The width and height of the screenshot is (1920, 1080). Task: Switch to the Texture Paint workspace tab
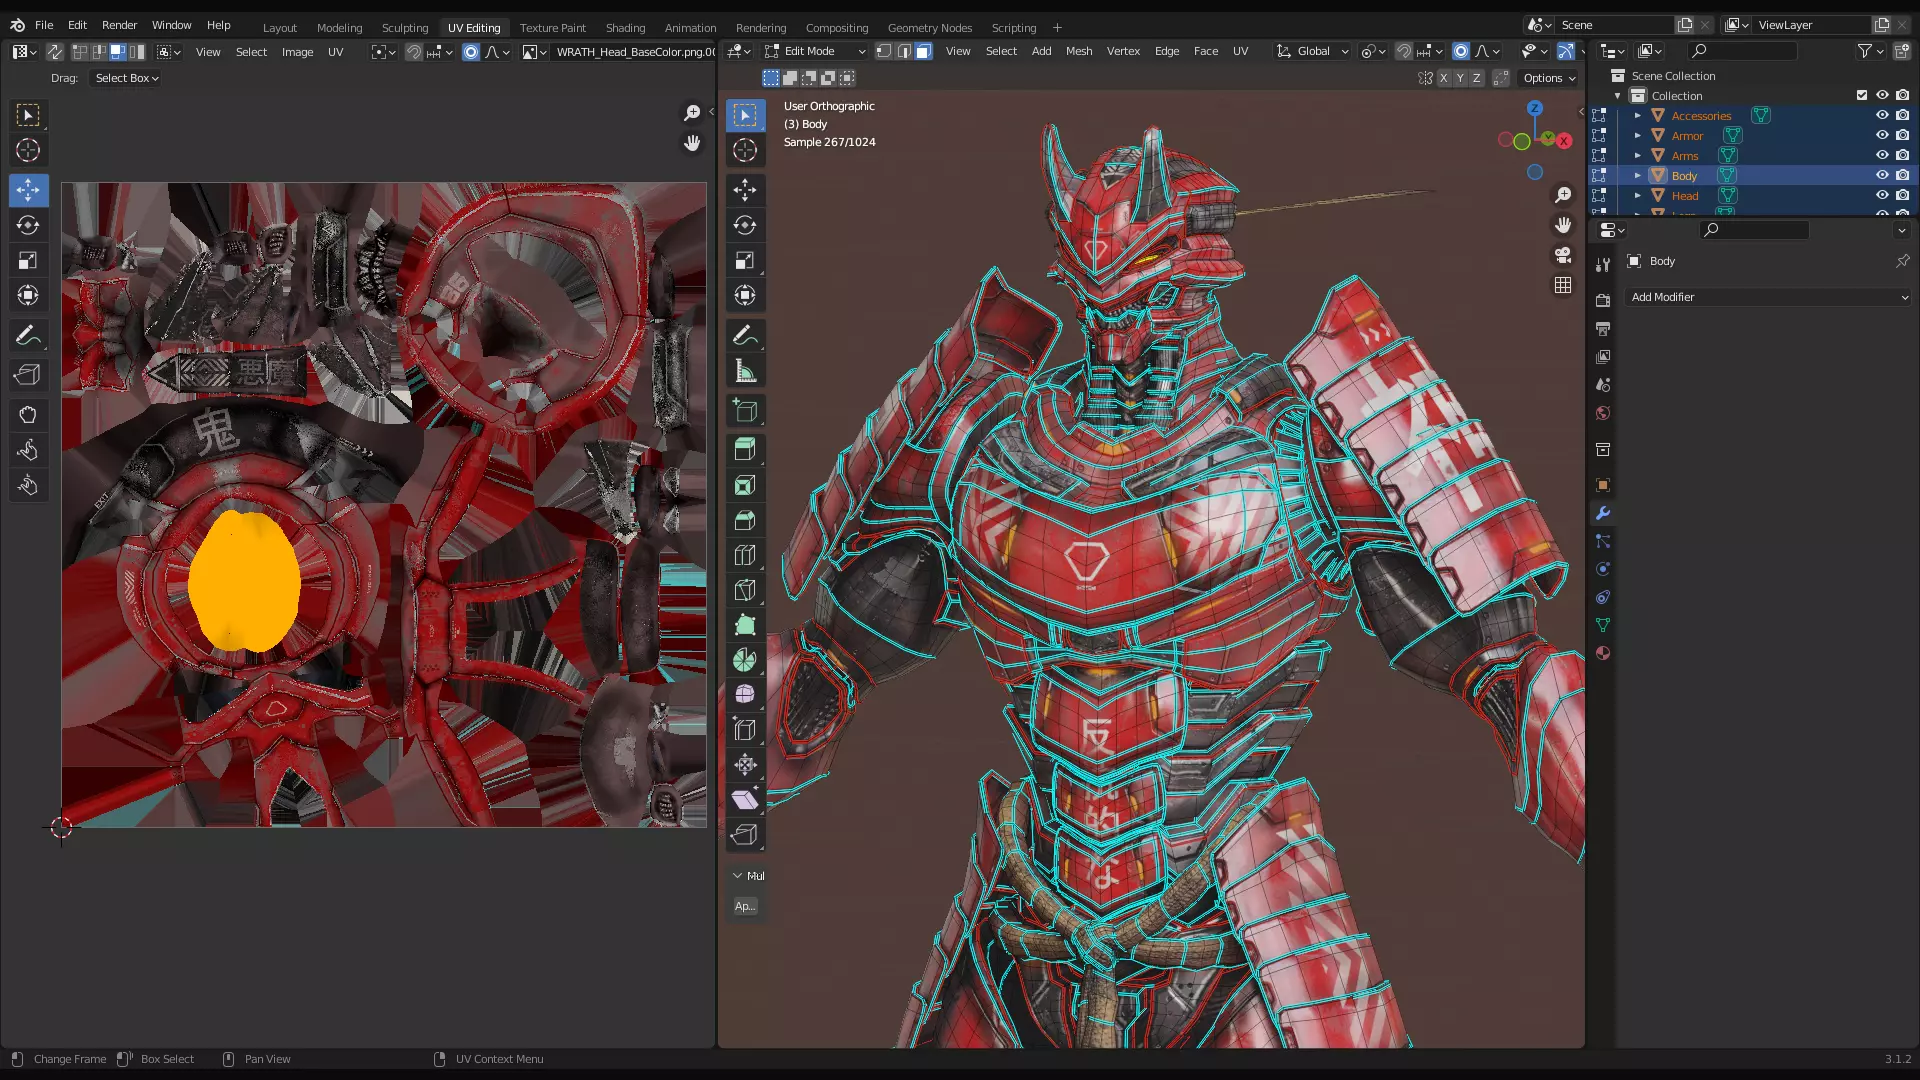pos(553,27)
